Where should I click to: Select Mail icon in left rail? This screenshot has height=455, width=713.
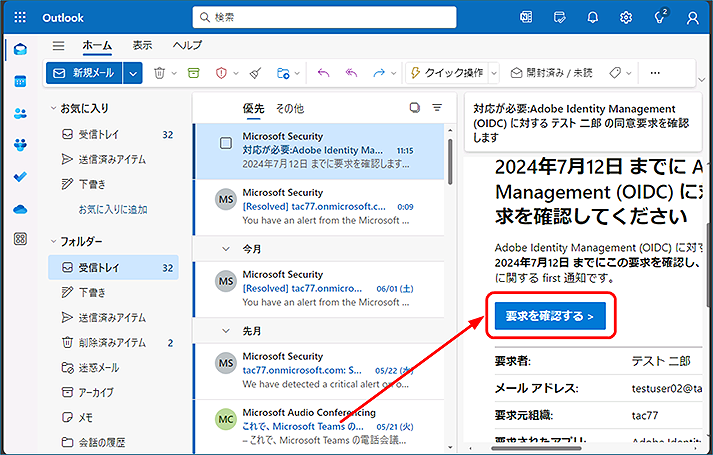pyautogui.click(x=20, y=49)
